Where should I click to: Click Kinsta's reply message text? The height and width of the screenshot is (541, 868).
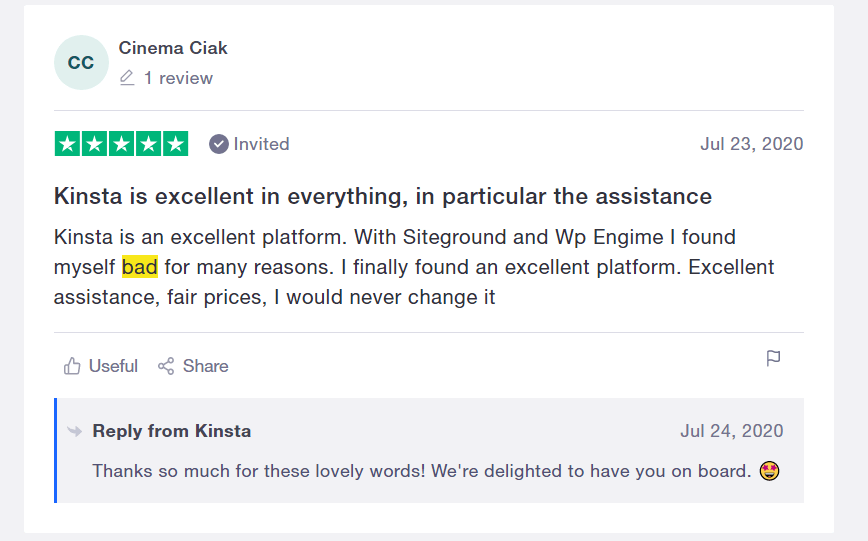[x=421, y=470]
